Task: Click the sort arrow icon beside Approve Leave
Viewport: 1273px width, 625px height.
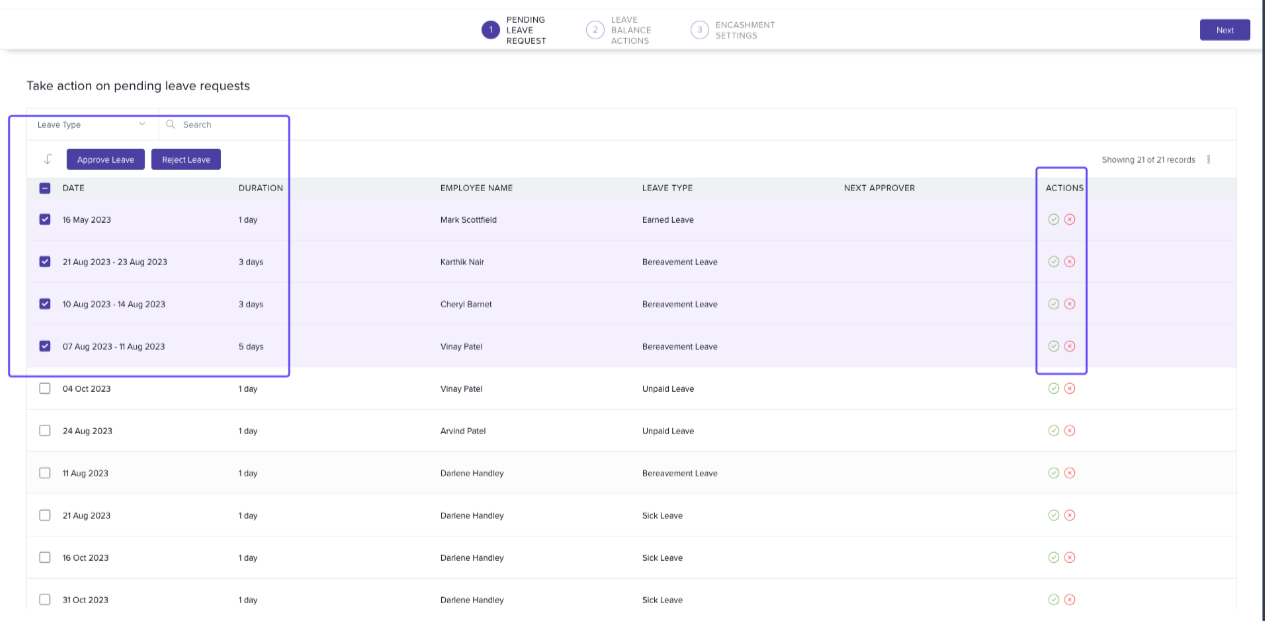Action: 47,160
